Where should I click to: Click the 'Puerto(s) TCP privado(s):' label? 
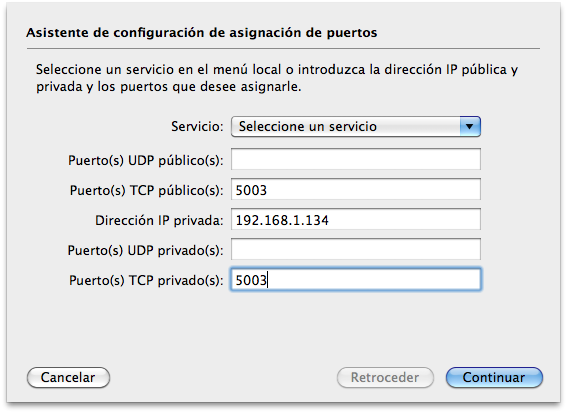(x=146, y=281)
